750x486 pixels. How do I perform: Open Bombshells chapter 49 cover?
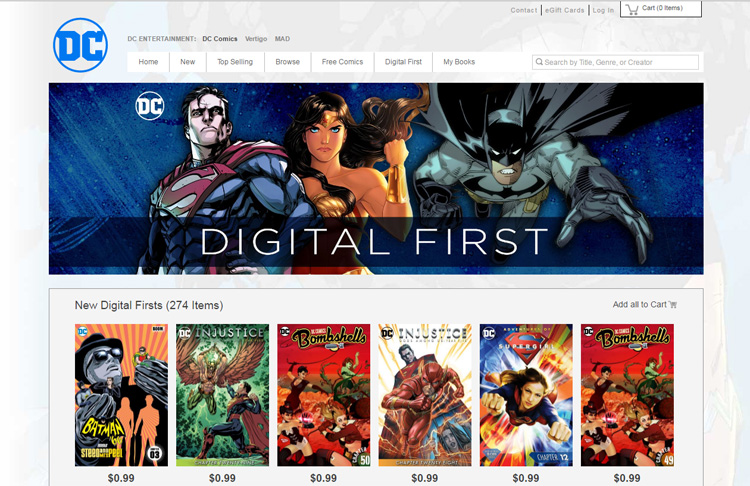pyautogui.click(x=627, y=395)
